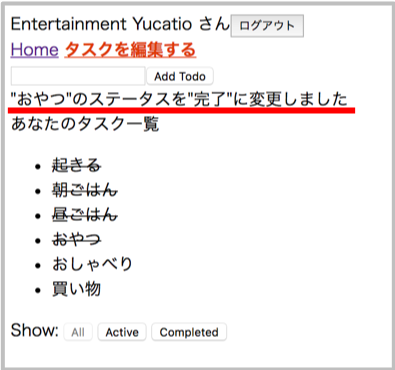The width and height of the screenshot is (395, 370).
Task: Toggle the 朝ごはん task
Action: (85, 190)
